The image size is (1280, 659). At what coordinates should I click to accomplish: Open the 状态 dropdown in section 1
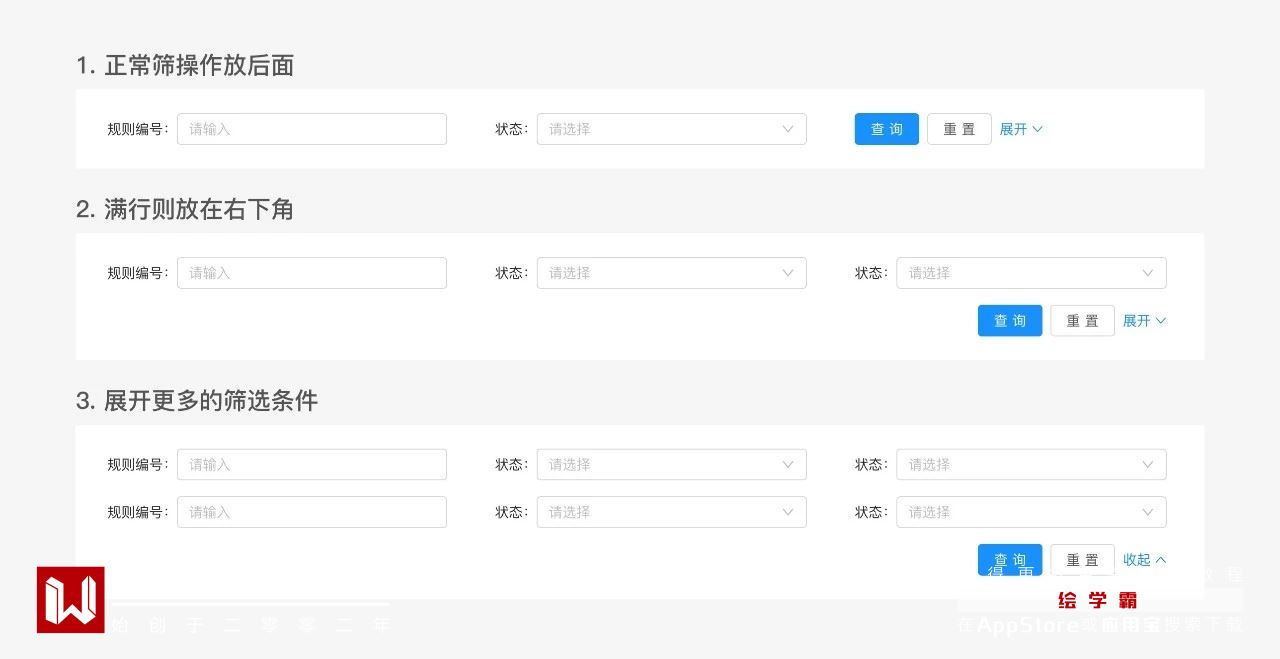[671, 129]
